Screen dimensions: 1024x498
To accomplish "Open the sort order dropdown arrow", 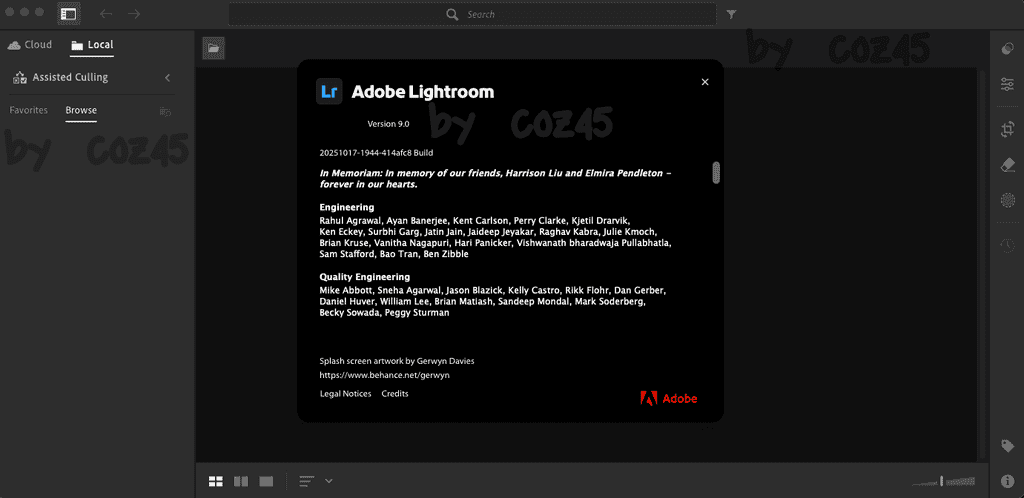I will [x=328, y=481].
